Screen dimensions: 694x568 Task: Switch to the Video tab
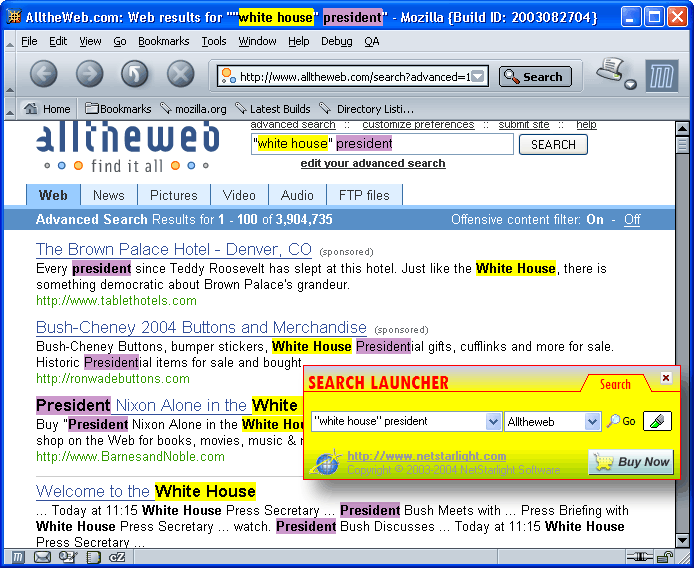point(239,195)
